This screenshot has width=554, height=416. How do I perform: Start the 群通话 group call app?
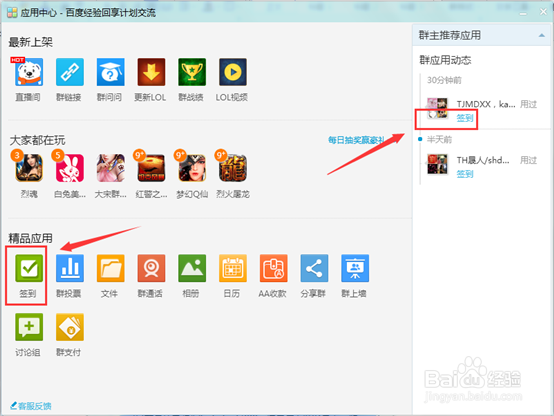pos(151,268)
